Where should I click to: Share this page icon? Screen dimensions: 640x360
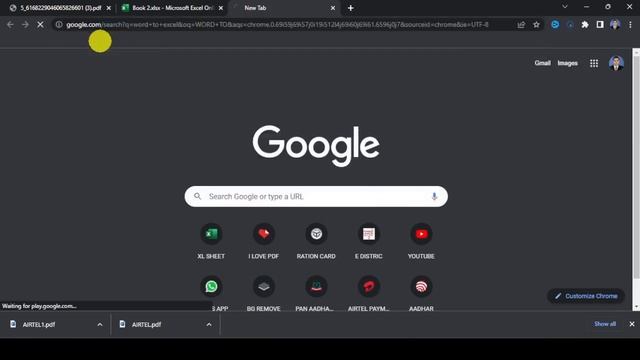coord(521,24)
